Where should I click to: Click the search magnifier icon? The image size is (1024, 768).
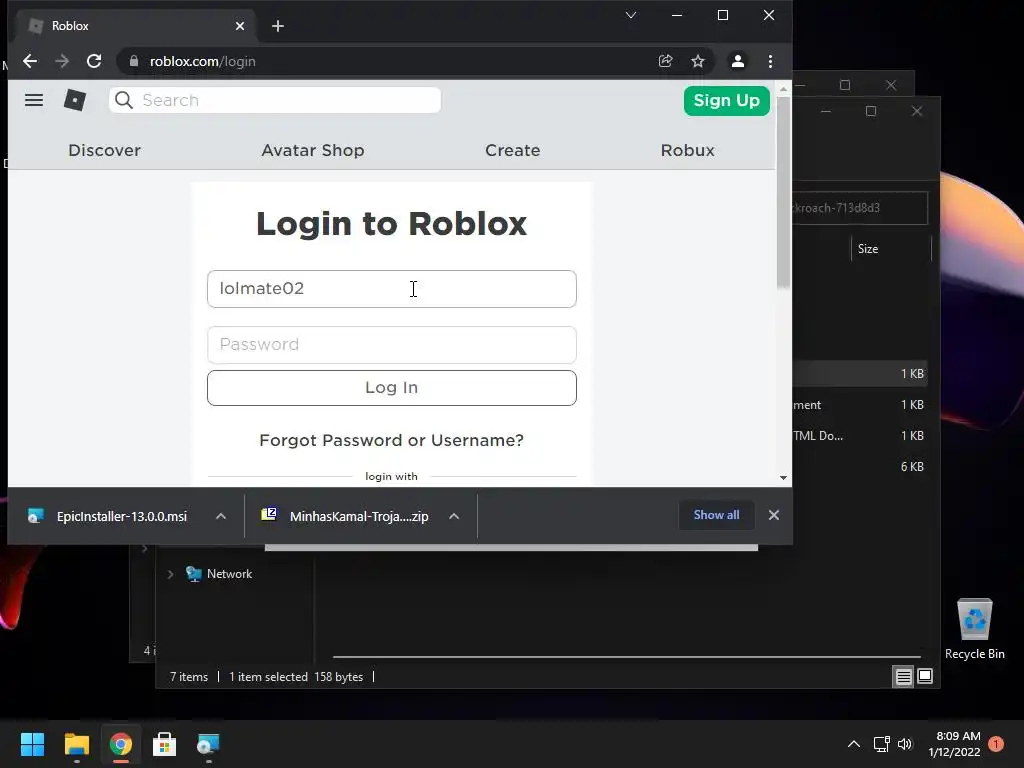[x=123, y=100]
